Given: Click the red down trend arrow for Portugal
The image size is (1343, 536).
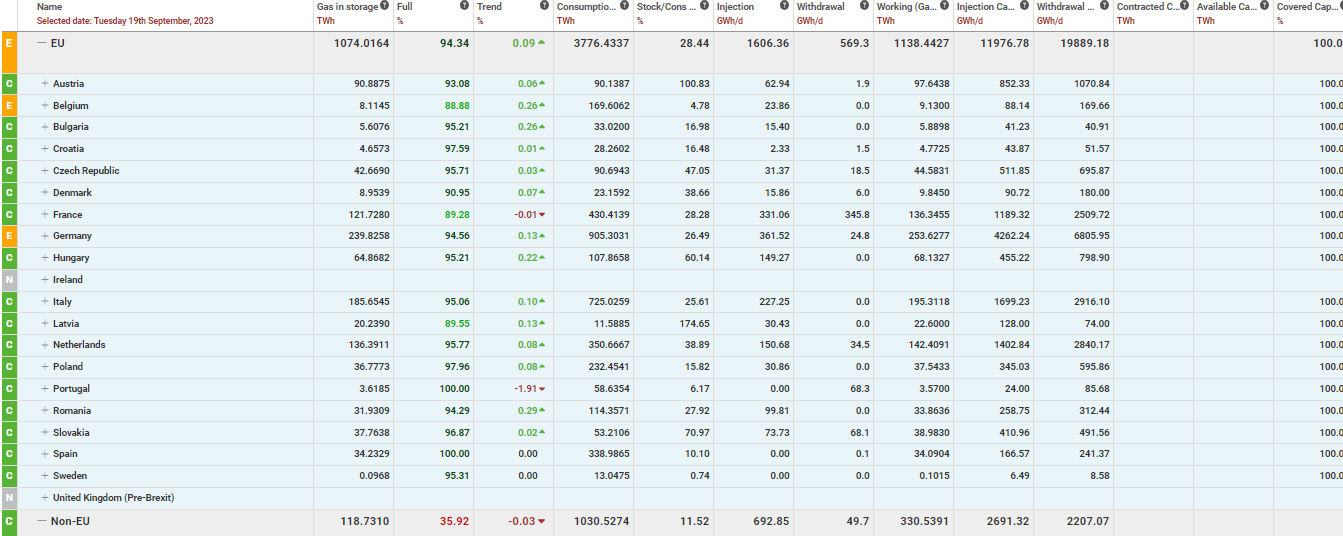Looking at the screenshot, I should (542, 389).
